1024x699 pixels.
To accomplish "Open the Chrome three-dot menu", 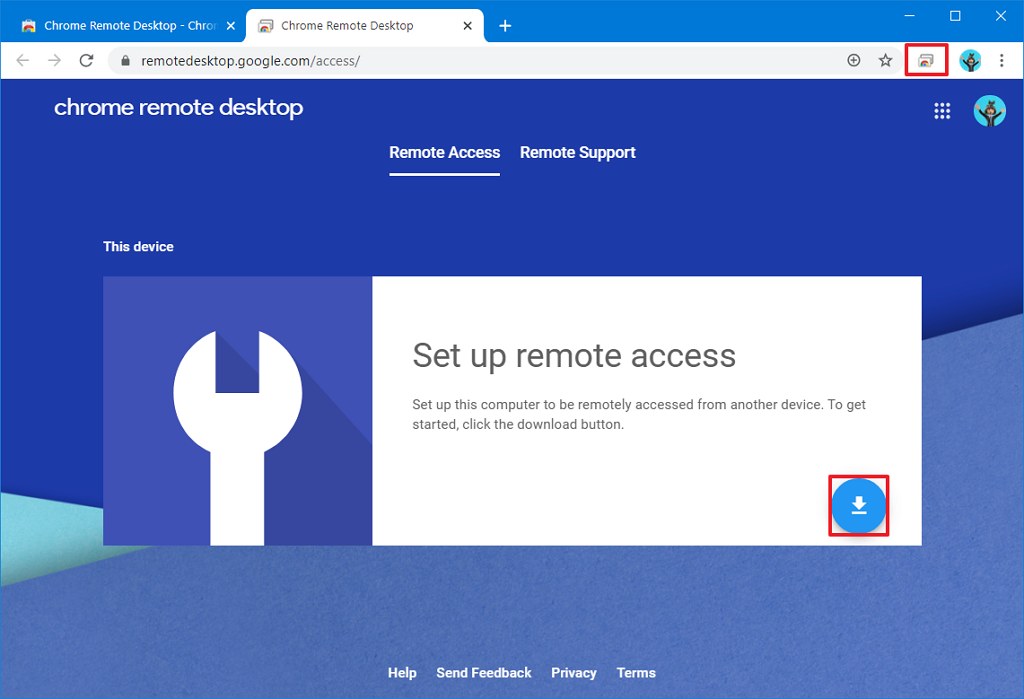I will (1002, 61).
